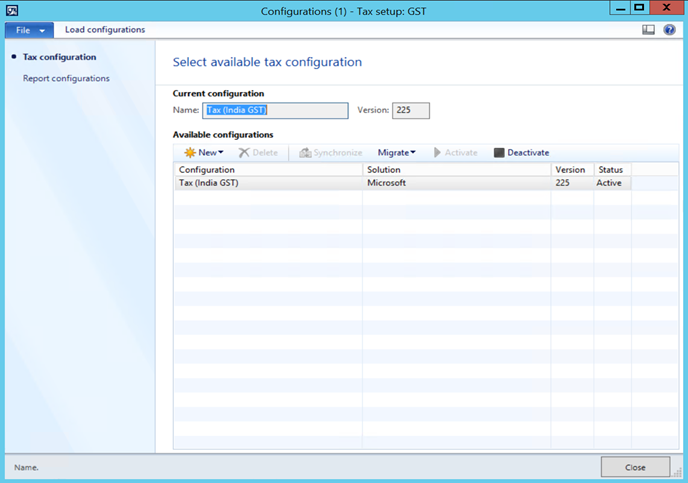688x483 pixels.
Task: Click the Version field showing 225
Action: pyautogui.click(x=411, y=111)
